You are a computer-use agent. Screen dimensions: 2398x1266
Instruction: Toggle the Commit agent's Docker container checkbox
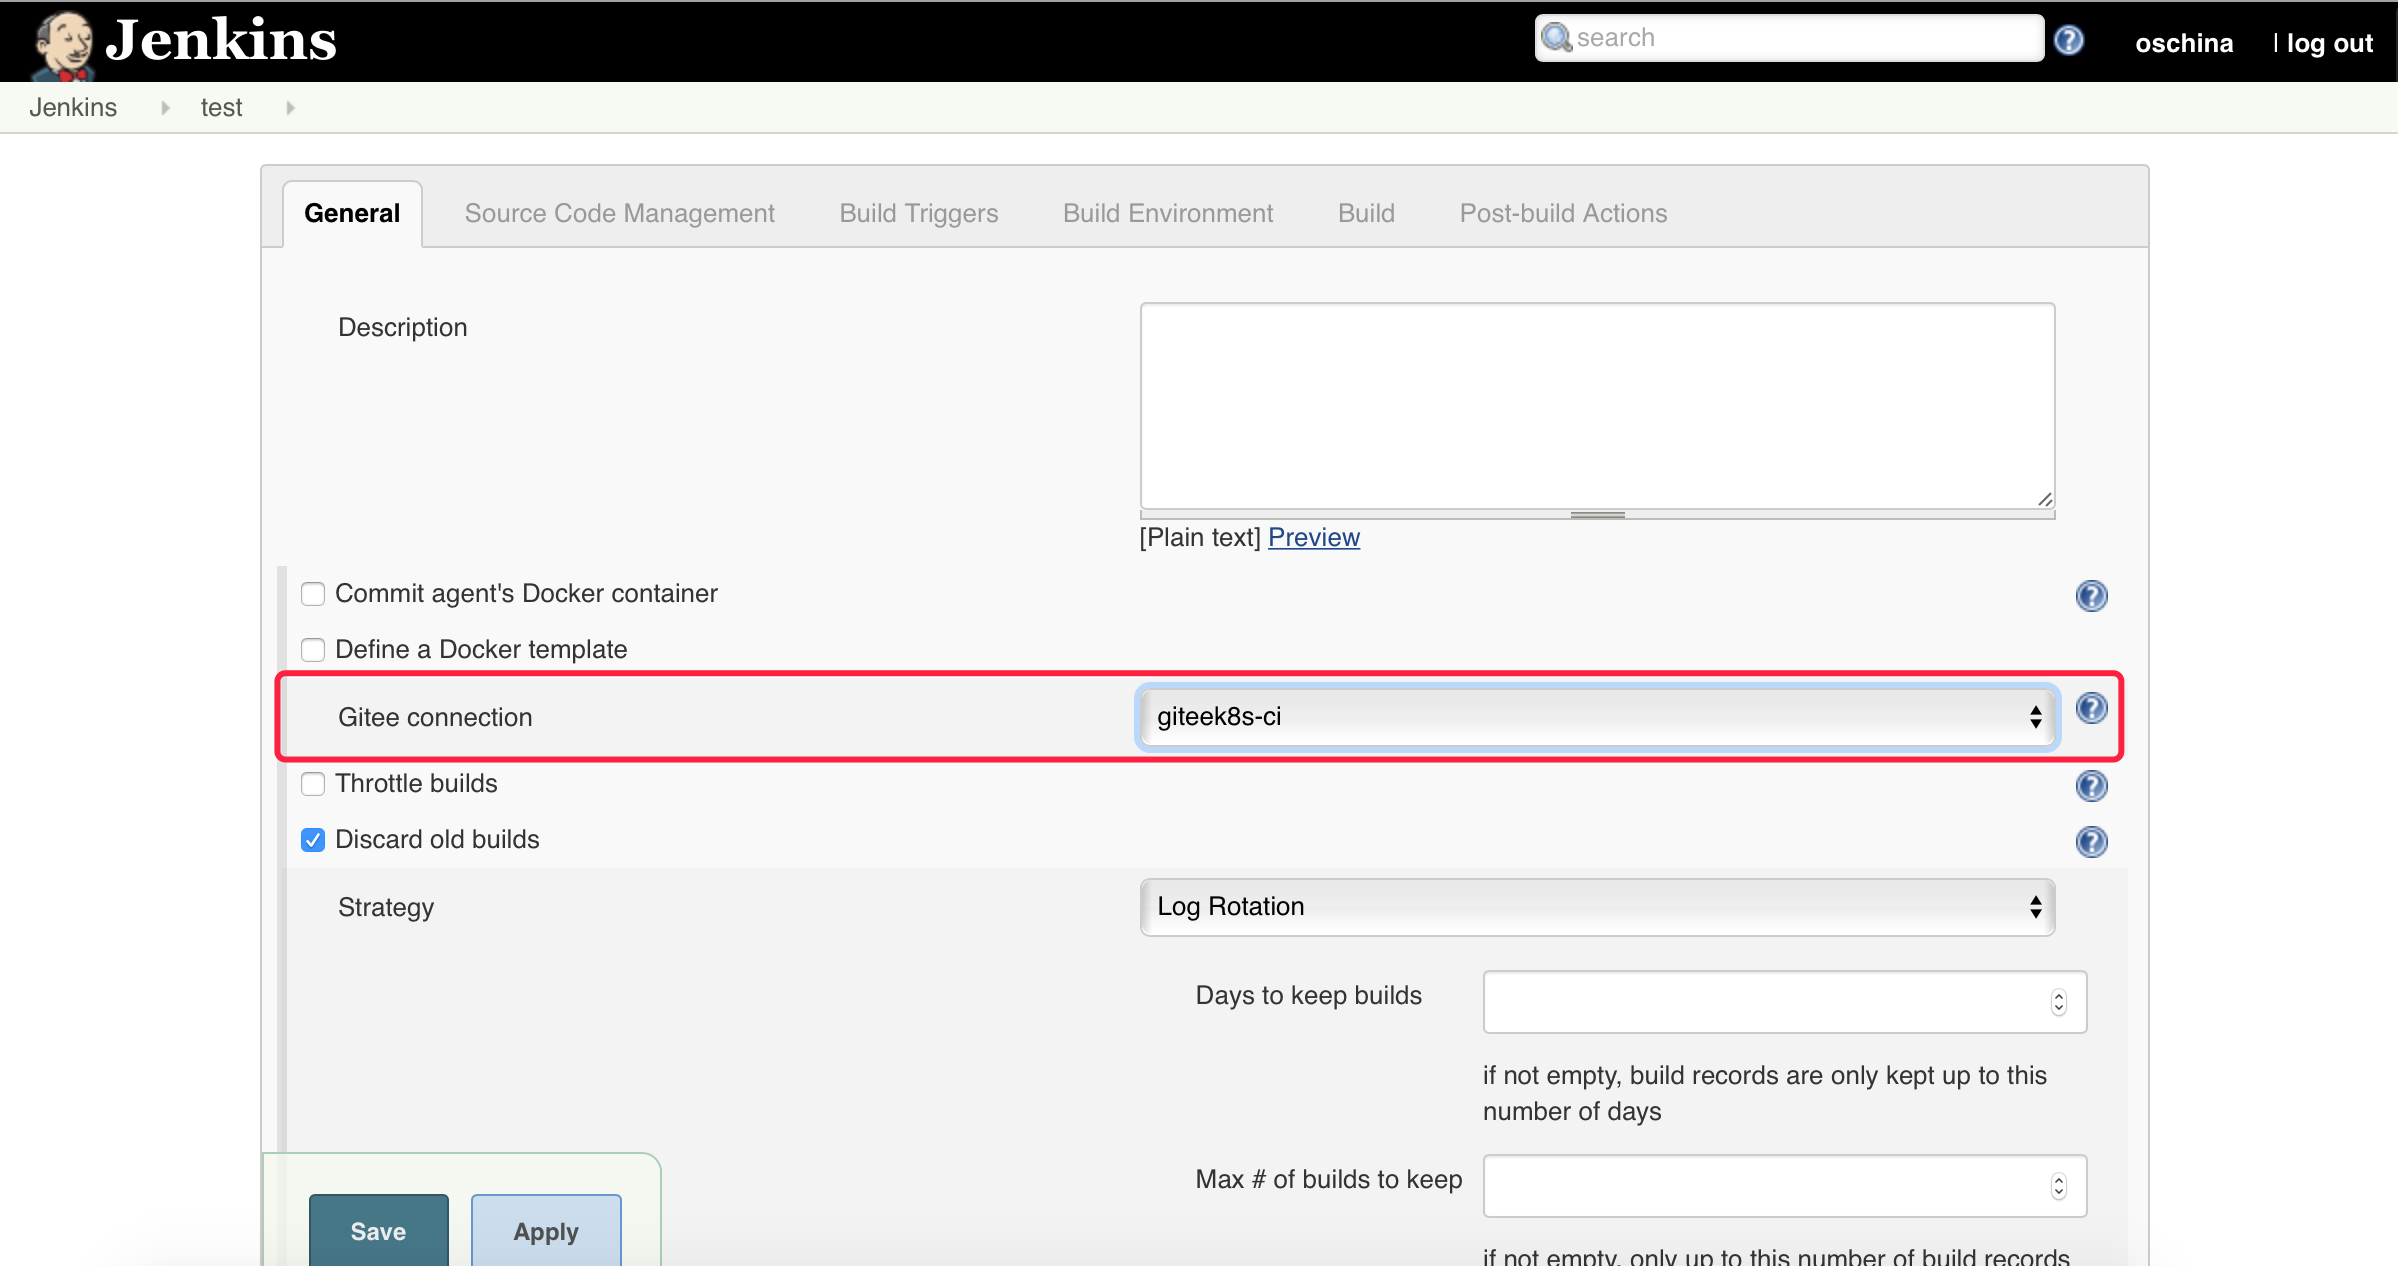pyautogui.click(x=311, y=593)
